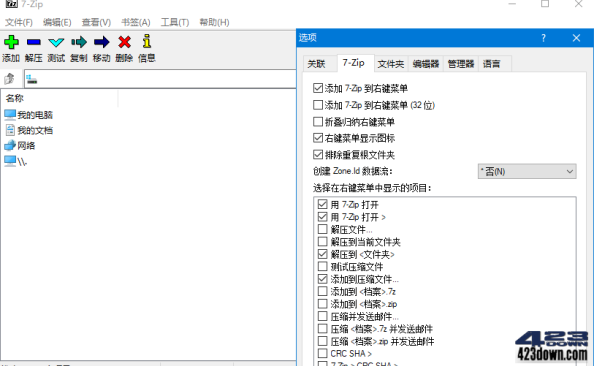Minimize the 7-Zip window

[x=512, y=4]
